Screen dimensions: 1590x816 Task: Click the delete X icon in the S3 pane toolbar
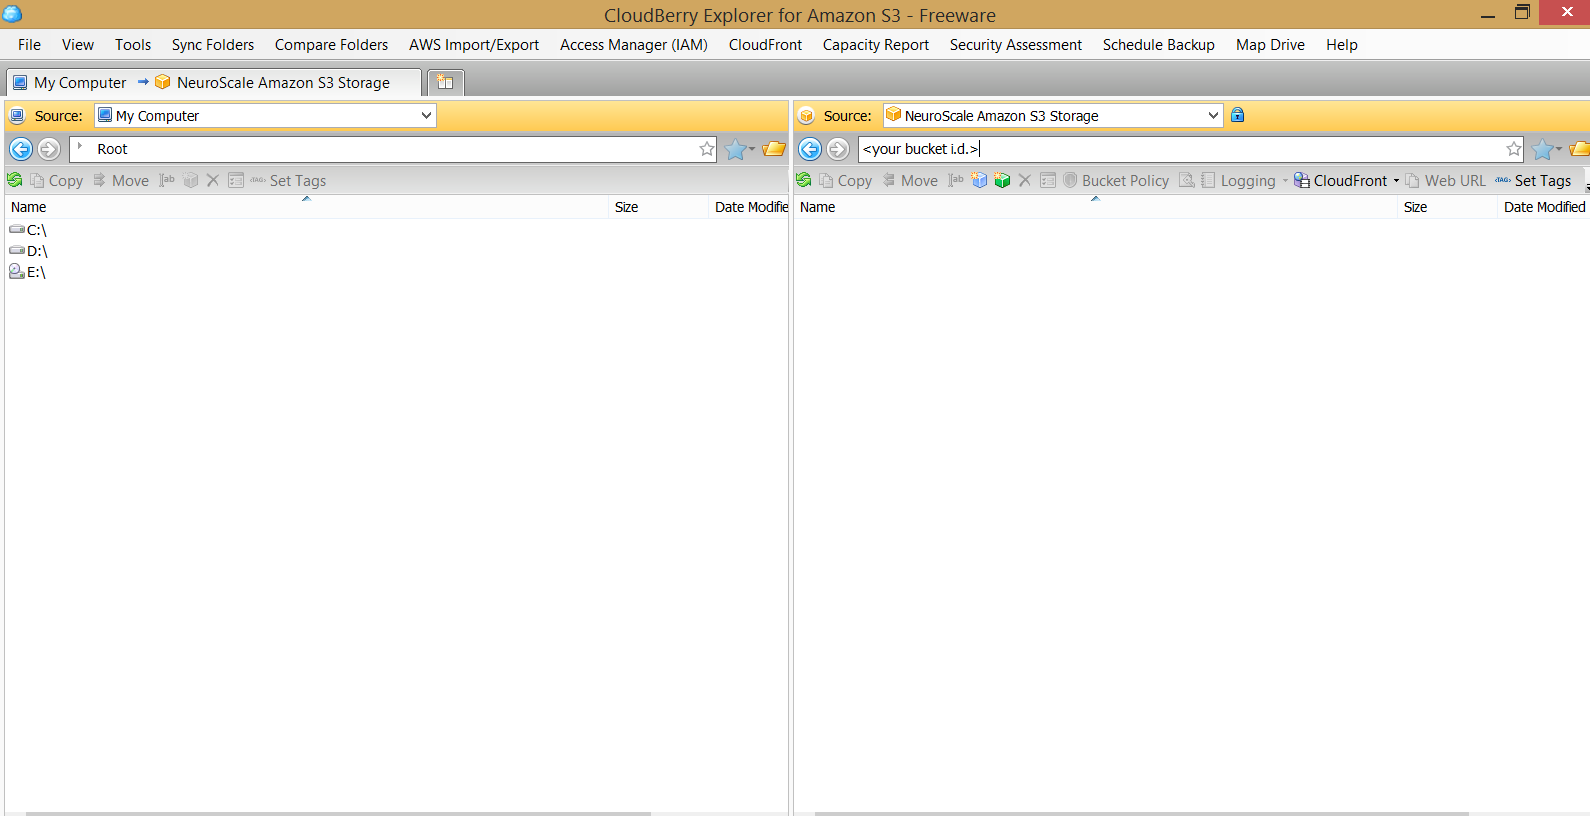(1024, 180)
